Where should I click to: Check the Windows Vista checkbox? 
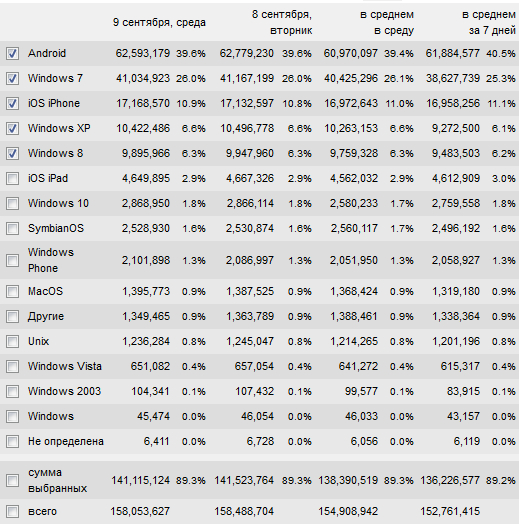[x=12, y=367]
